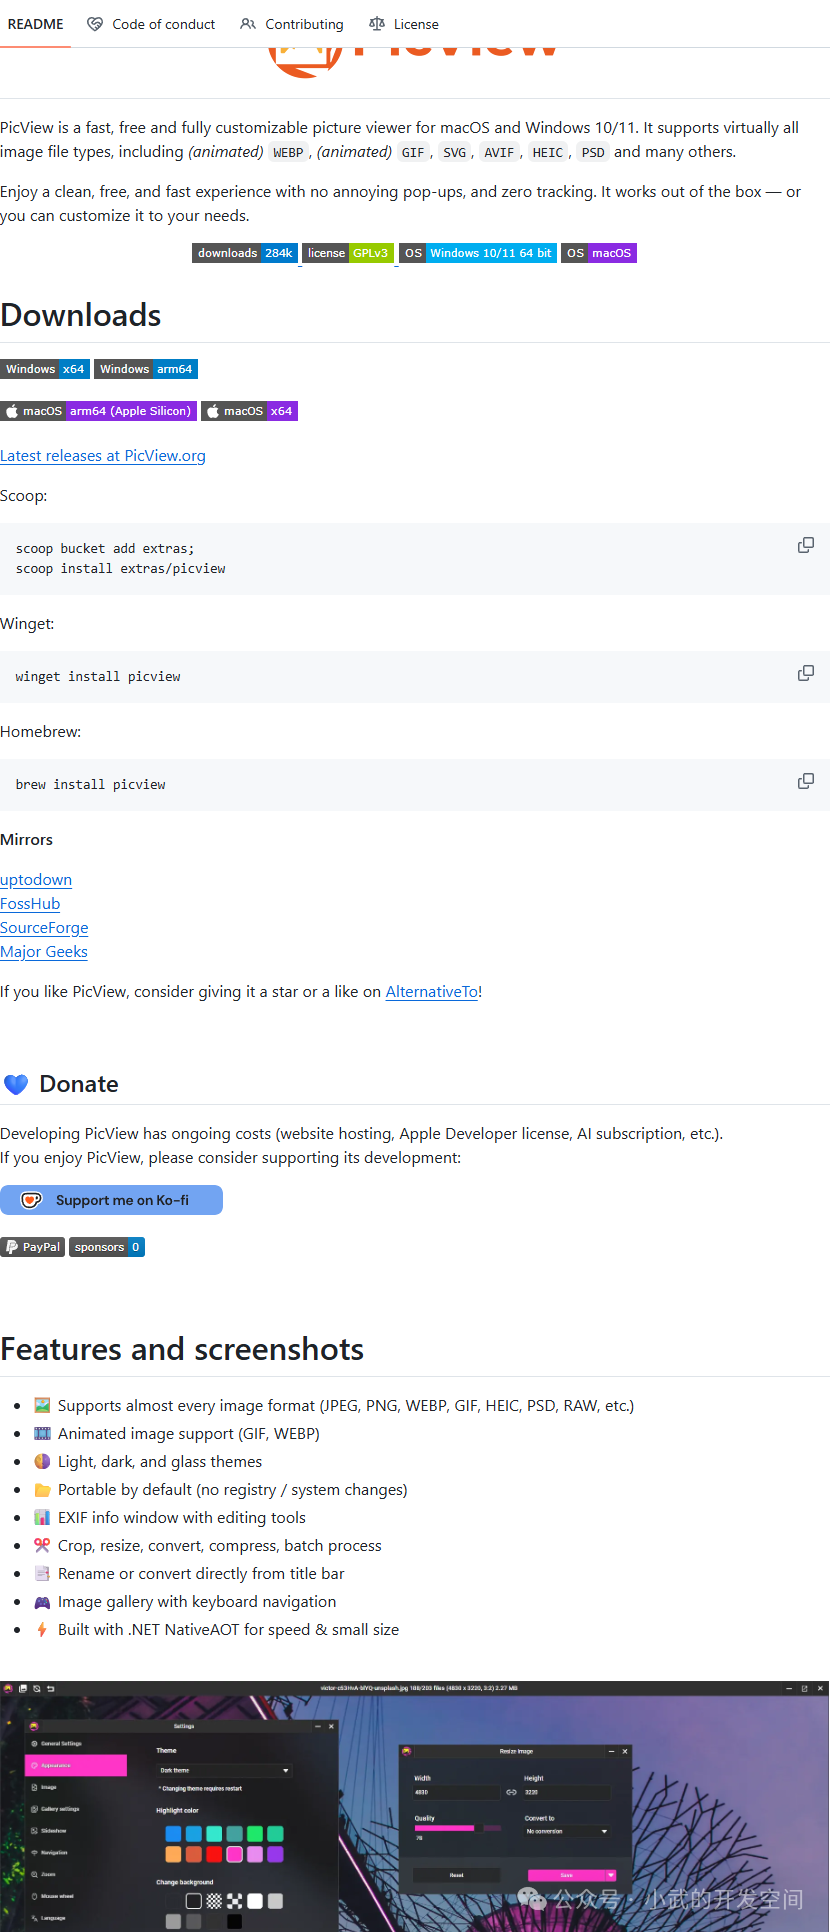Click 'Image gallery with keyboard navigation' item
This screenshot has height=1932, width=830.
[197, 1601]
